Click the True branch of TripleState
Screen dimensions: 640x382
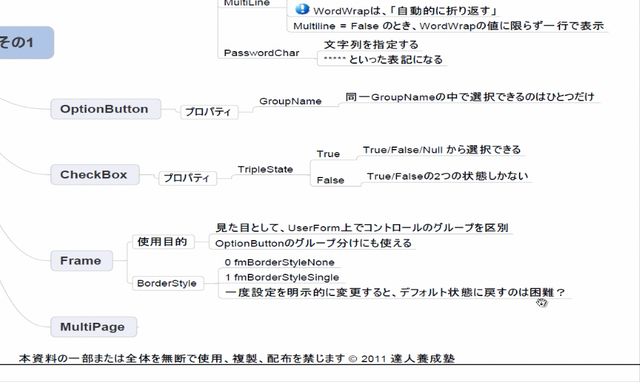328,154
